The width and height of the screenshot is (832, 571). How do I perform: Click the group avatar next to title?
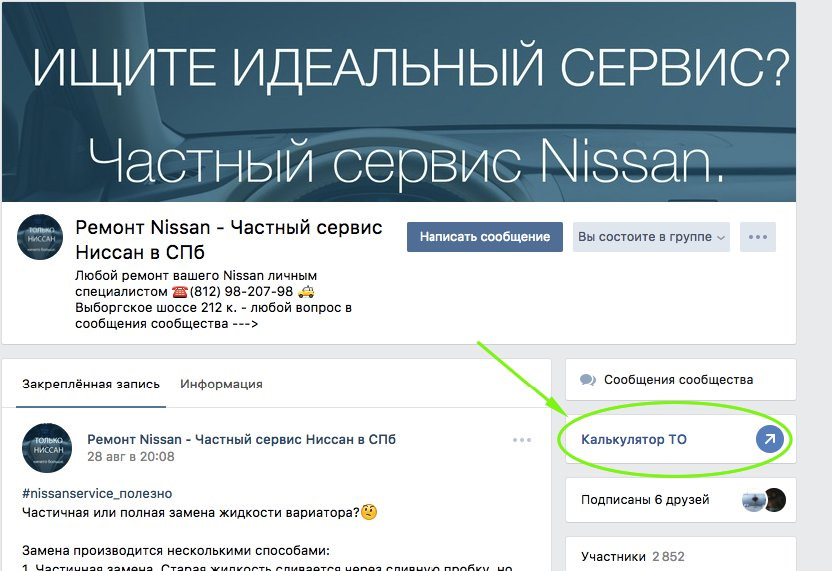click(x=40, y=237)
